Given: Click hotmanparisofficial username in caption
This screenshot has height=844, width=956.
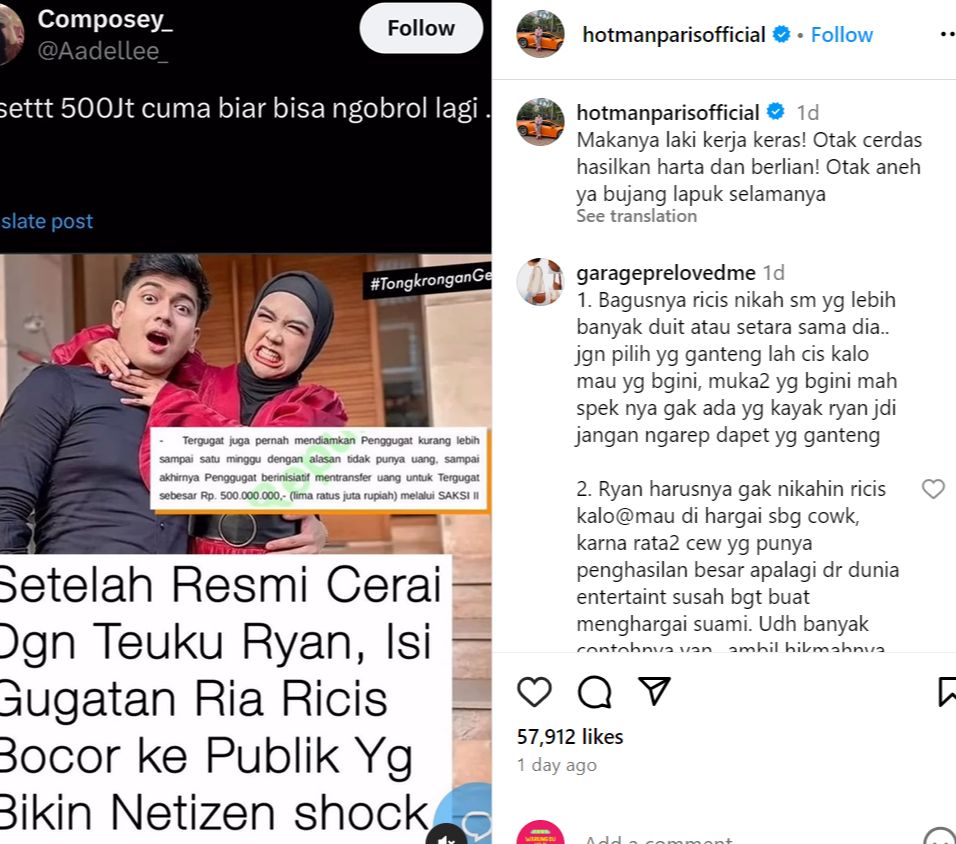Looking at the screenshot, I should (x=668, y=112).
